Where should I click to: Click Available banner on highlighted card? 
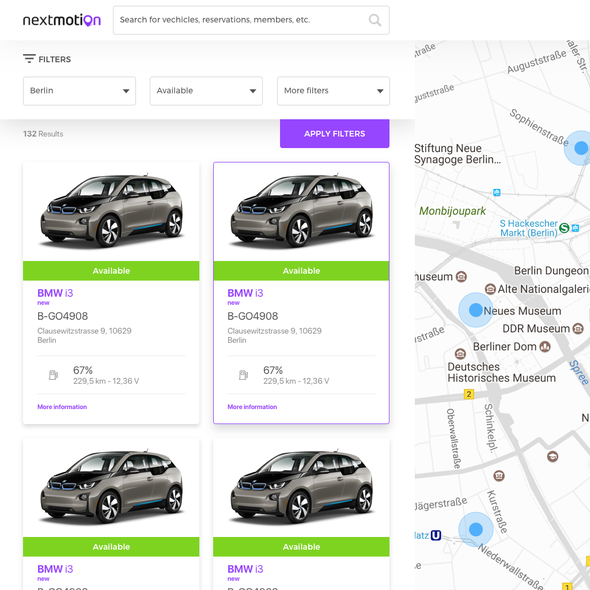click(301, 271)
